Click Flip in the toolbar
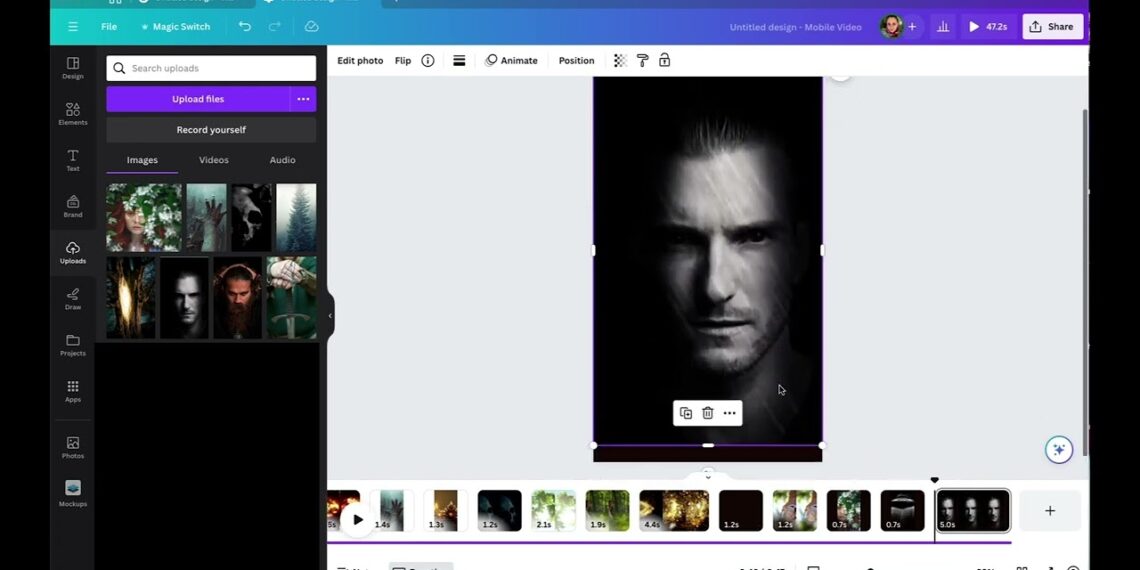1140x570 pixels. [x=403, y=61]
